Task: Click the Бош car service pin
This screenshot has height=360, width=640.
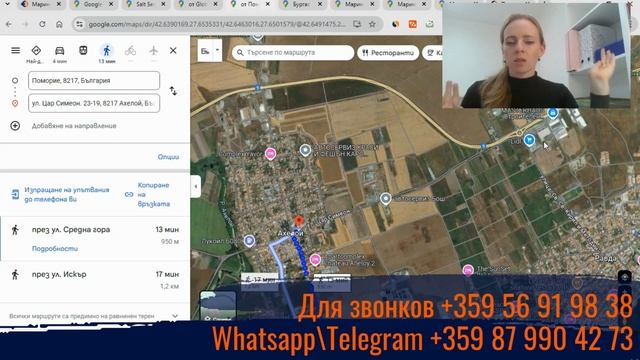Action: point(385,198)
